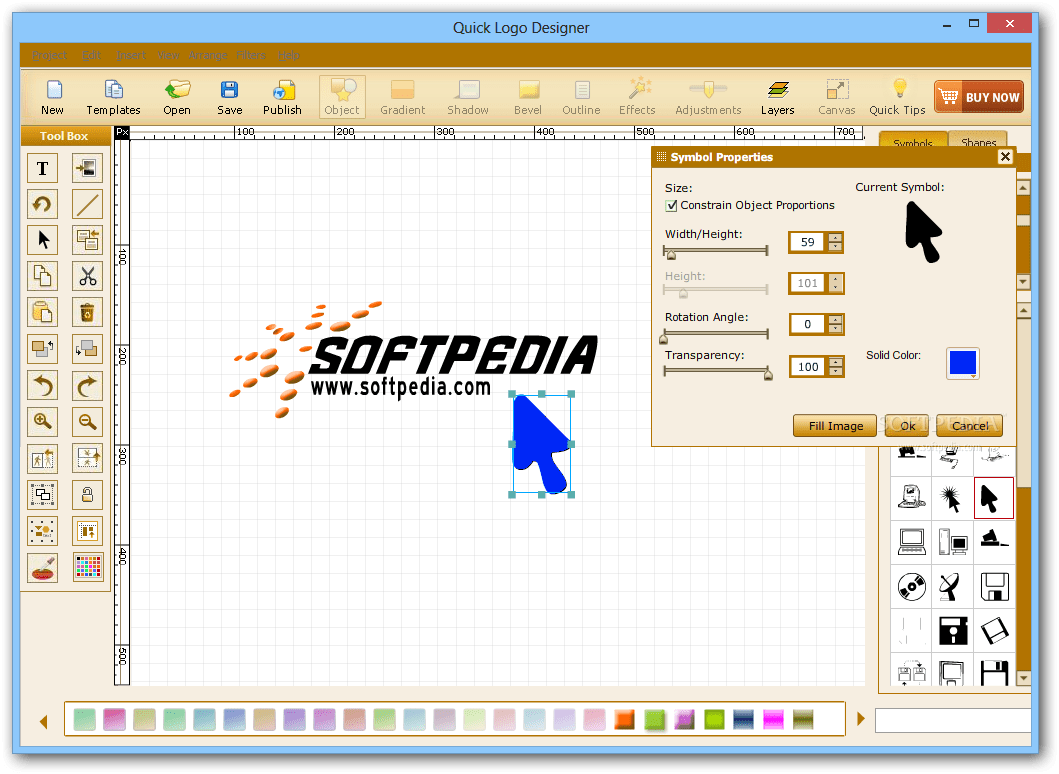The image size is (1059, 774).
Task: Click the Cancel button
Action: click(970, 426)
